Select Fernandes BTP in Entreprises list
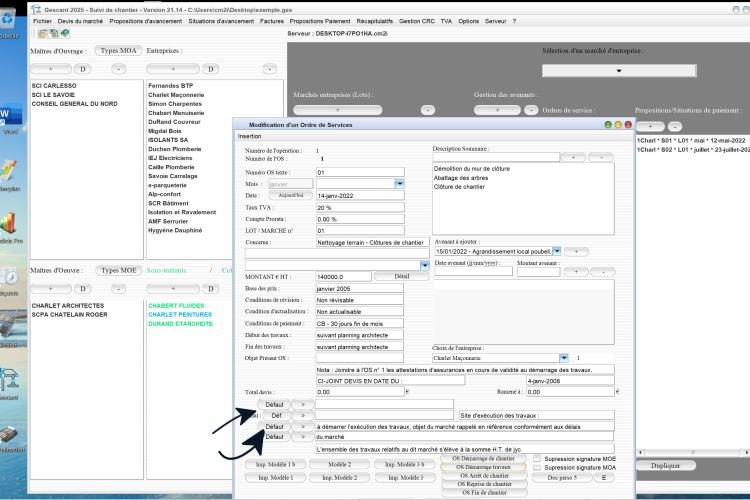 (x=170, y=86)
